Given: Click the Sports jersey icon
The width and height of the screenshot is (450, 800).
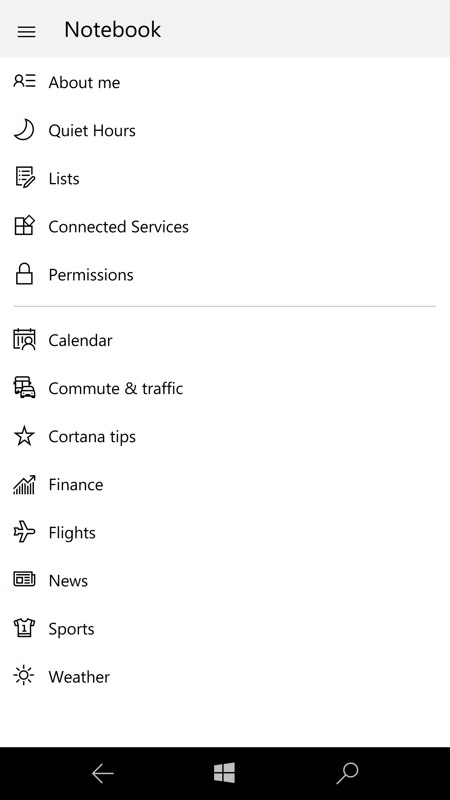Looking at the screenshot, I should tap(24, 628).
